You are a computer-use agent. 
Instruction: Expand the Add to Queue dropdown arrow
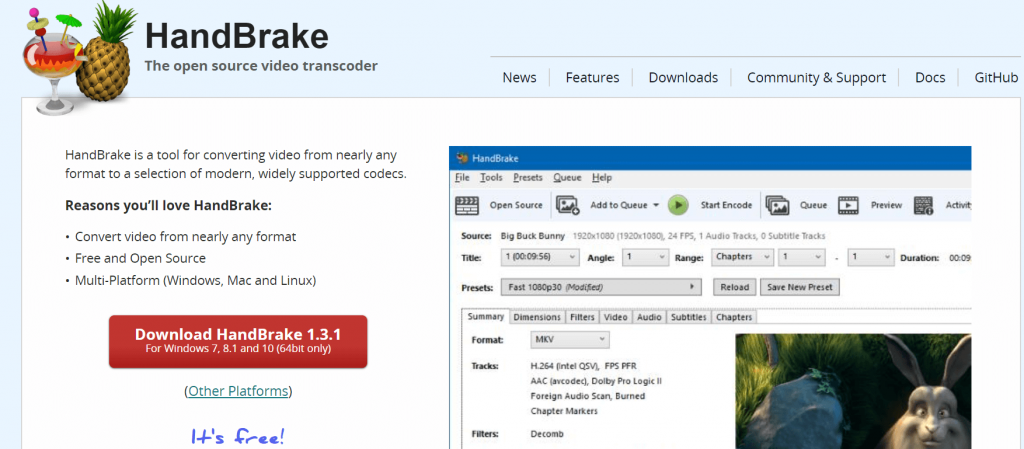pos(655,206)
